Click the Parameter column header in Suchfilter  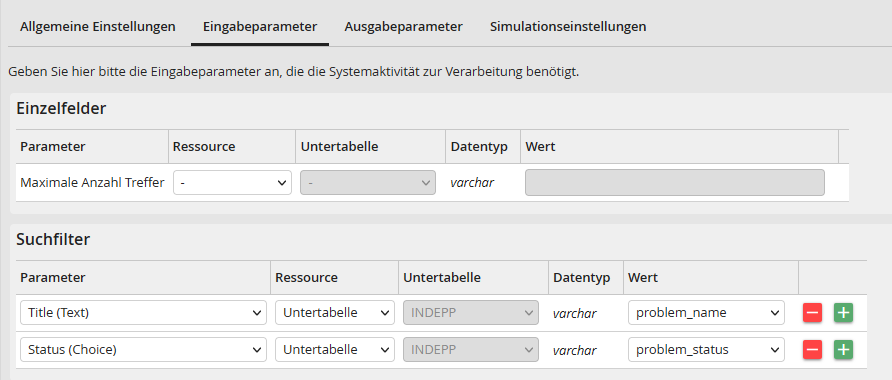[53, 278]
